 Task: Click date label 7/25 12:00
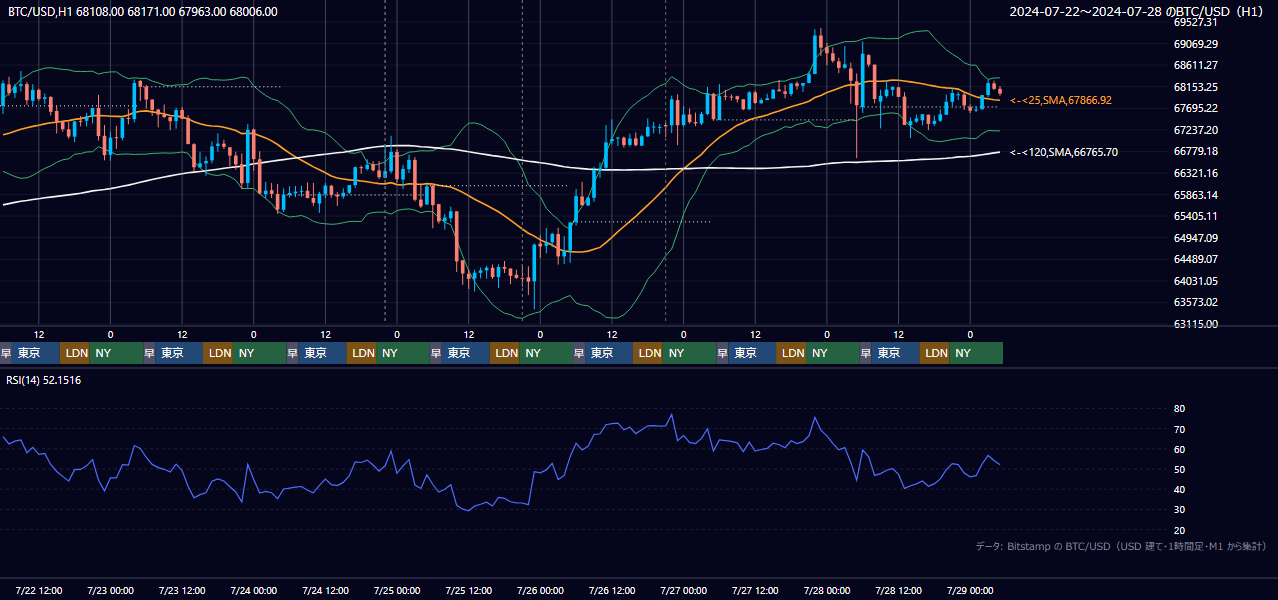tap(469, 590)
